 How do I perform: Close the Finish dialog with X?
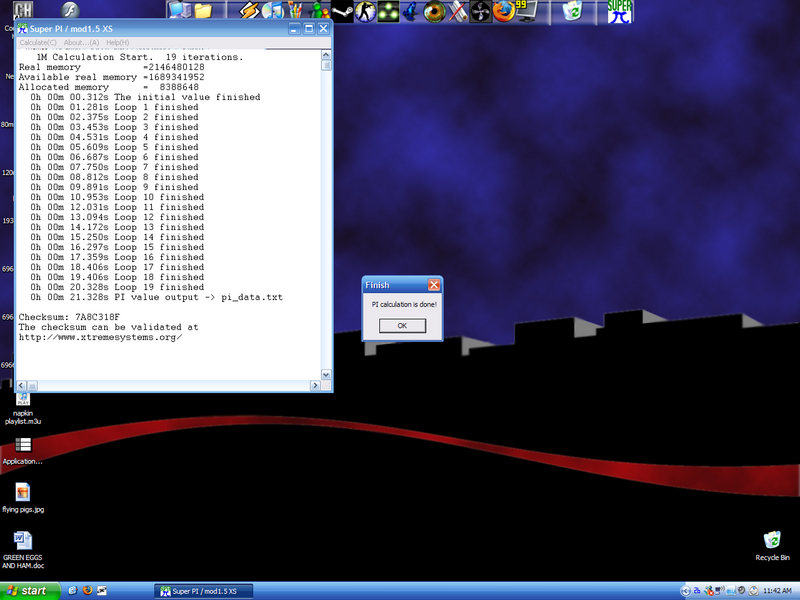tap(434, 285)
